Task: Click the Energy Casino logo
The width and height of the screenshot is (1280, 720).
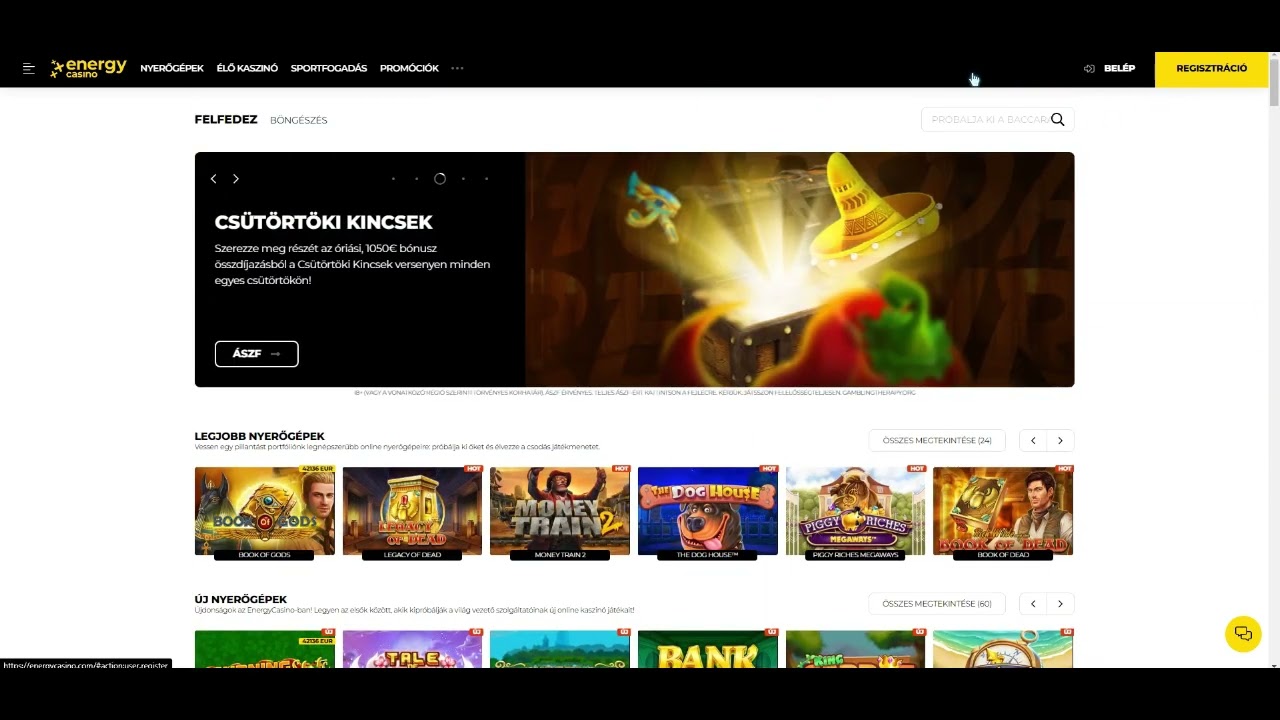Action: [89, 68]
